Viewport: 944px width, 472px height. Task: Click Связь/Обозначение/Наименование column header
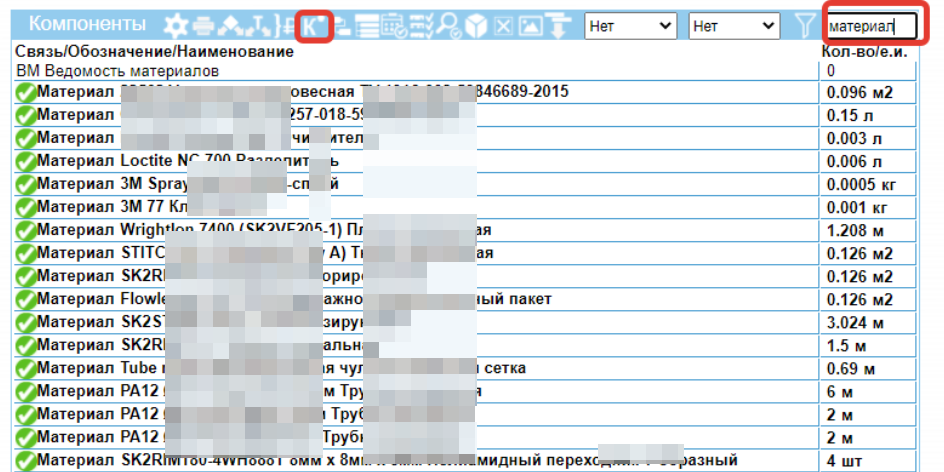[154, 51]
